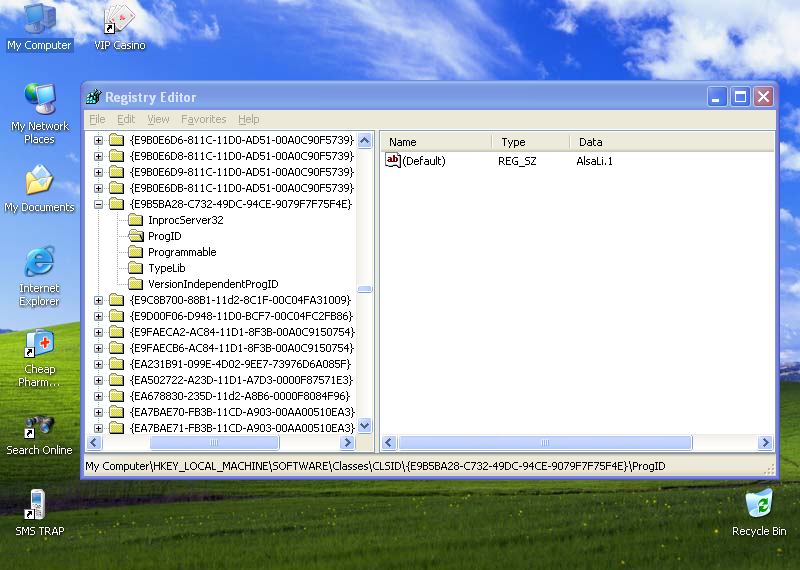
Task: Click folder icon of {E9C8B700-88B1-11d2-8C1F-00C04FA31009}
Action: pyautogui.click(x=117, y=300)
